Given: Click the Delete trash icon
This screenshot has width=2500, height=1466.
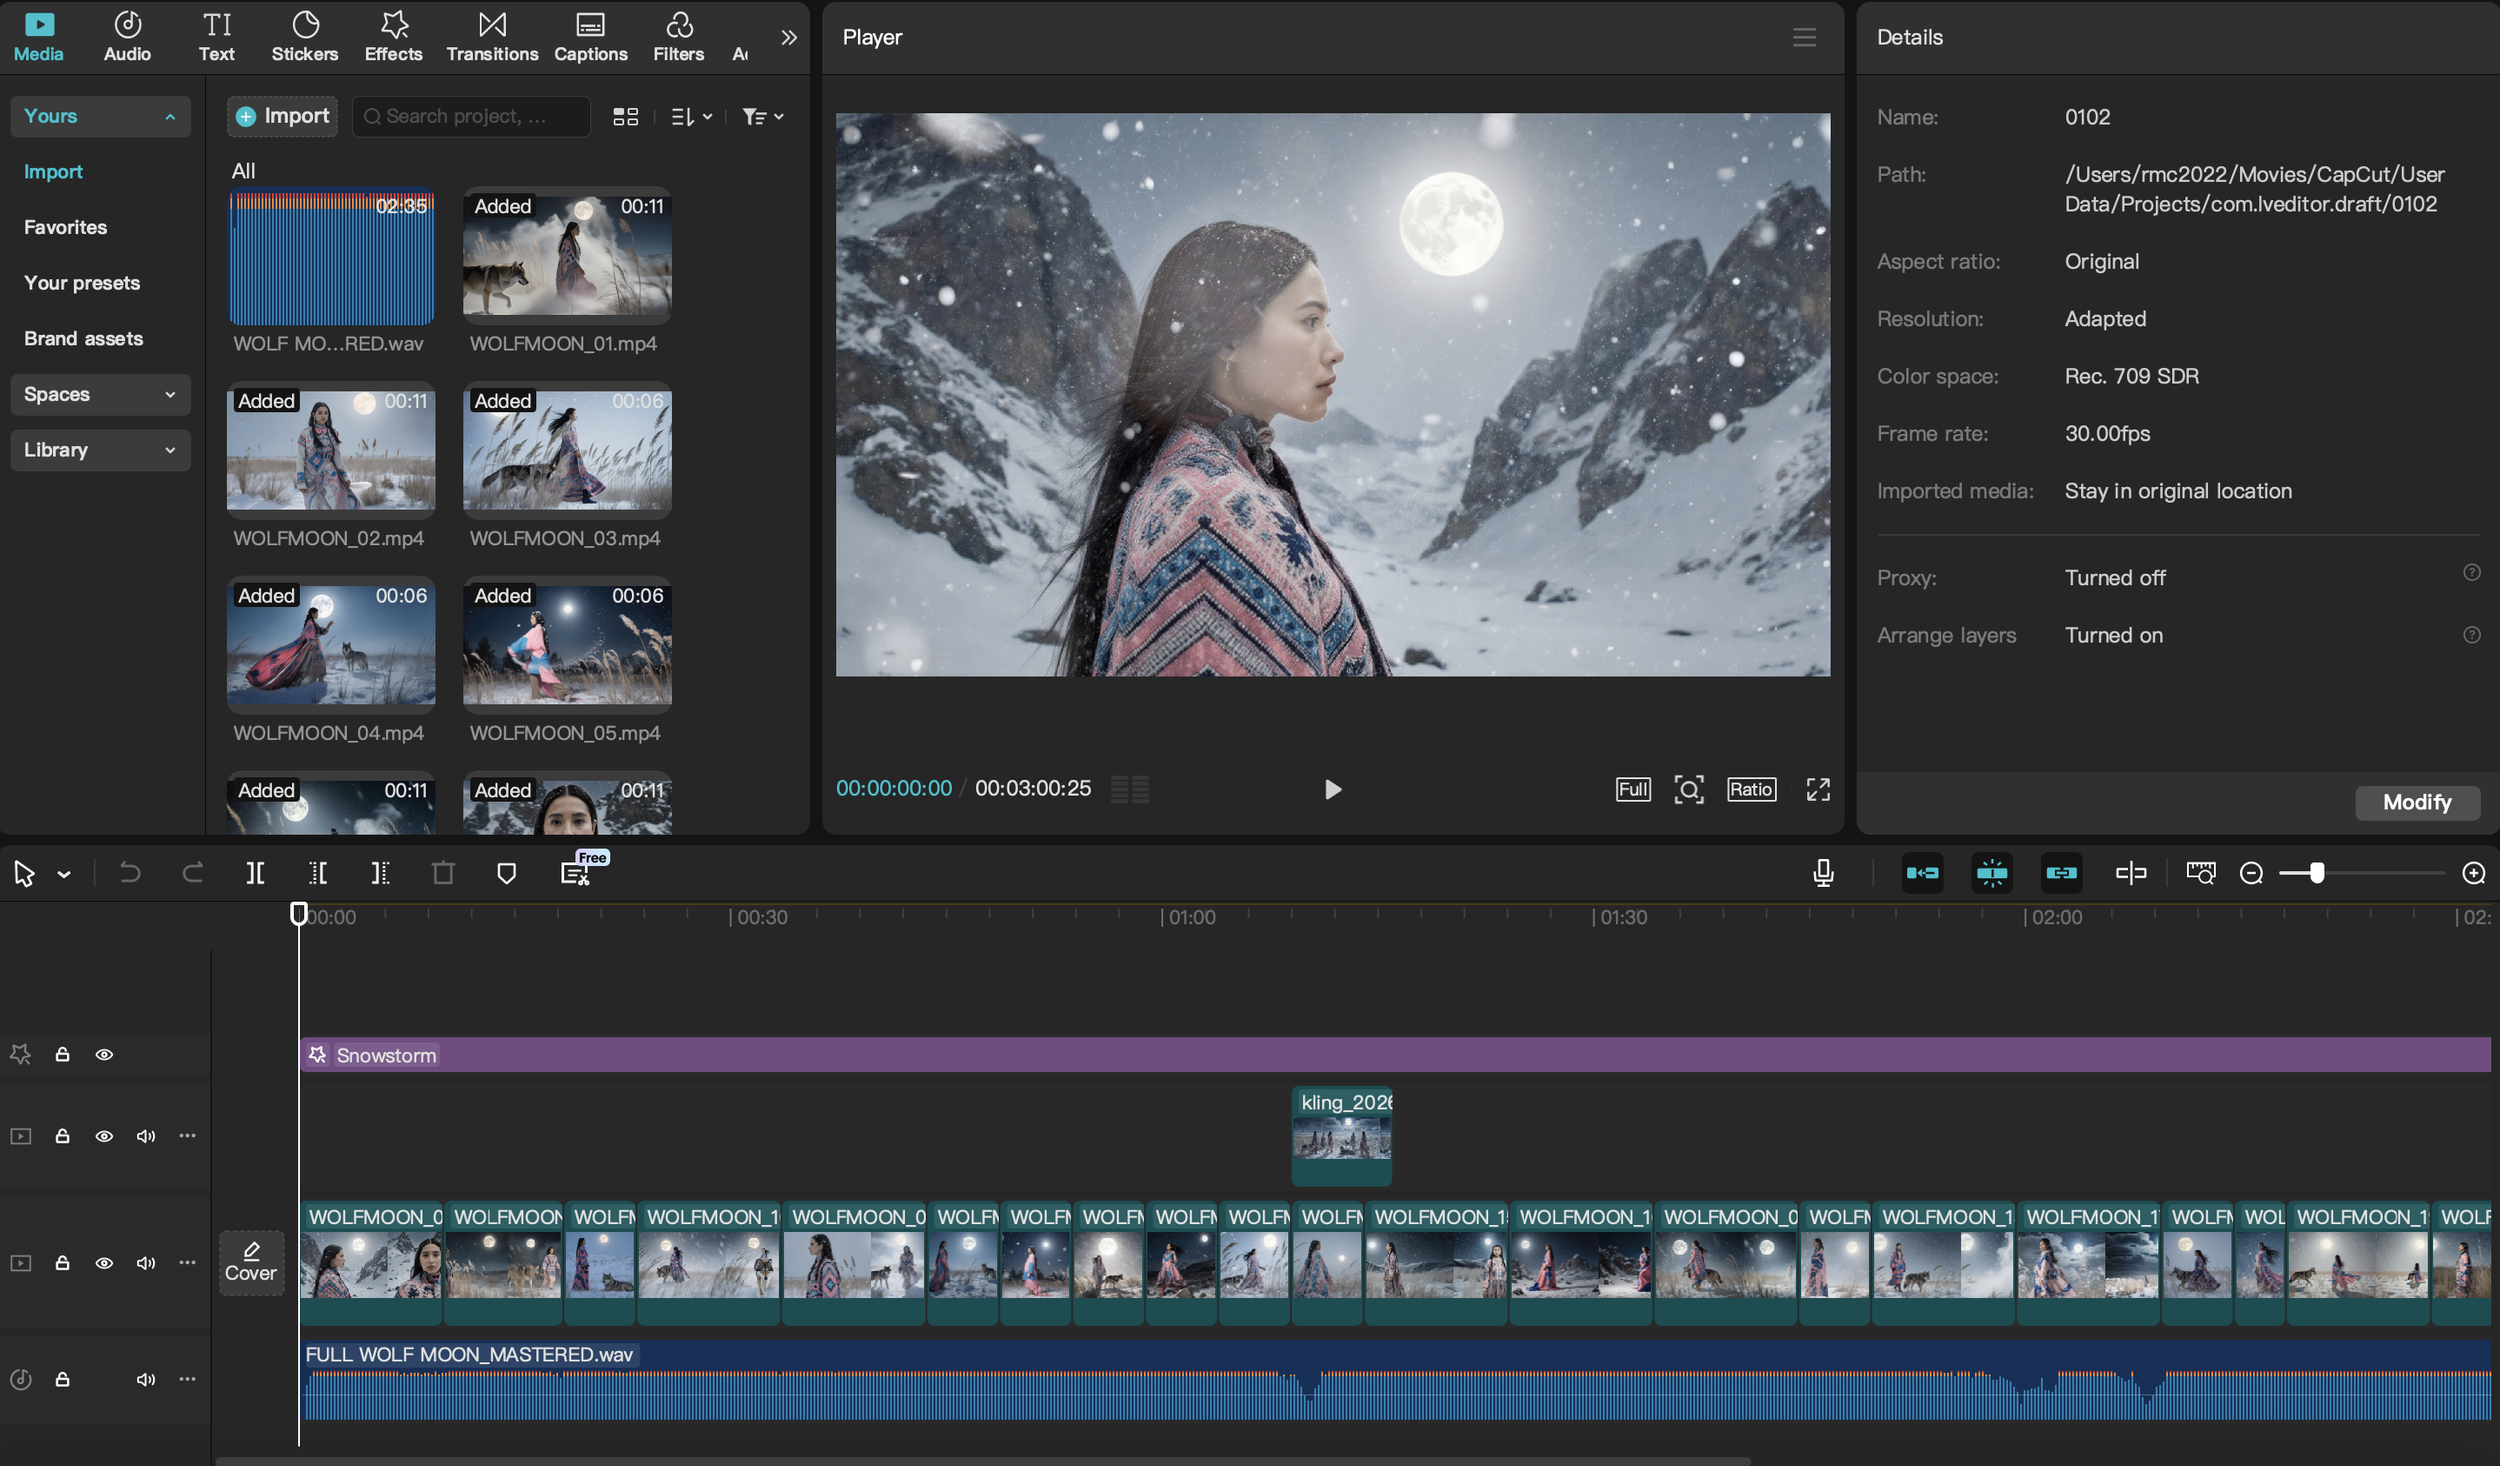Looking at the screenshot, I should [443, 873].
